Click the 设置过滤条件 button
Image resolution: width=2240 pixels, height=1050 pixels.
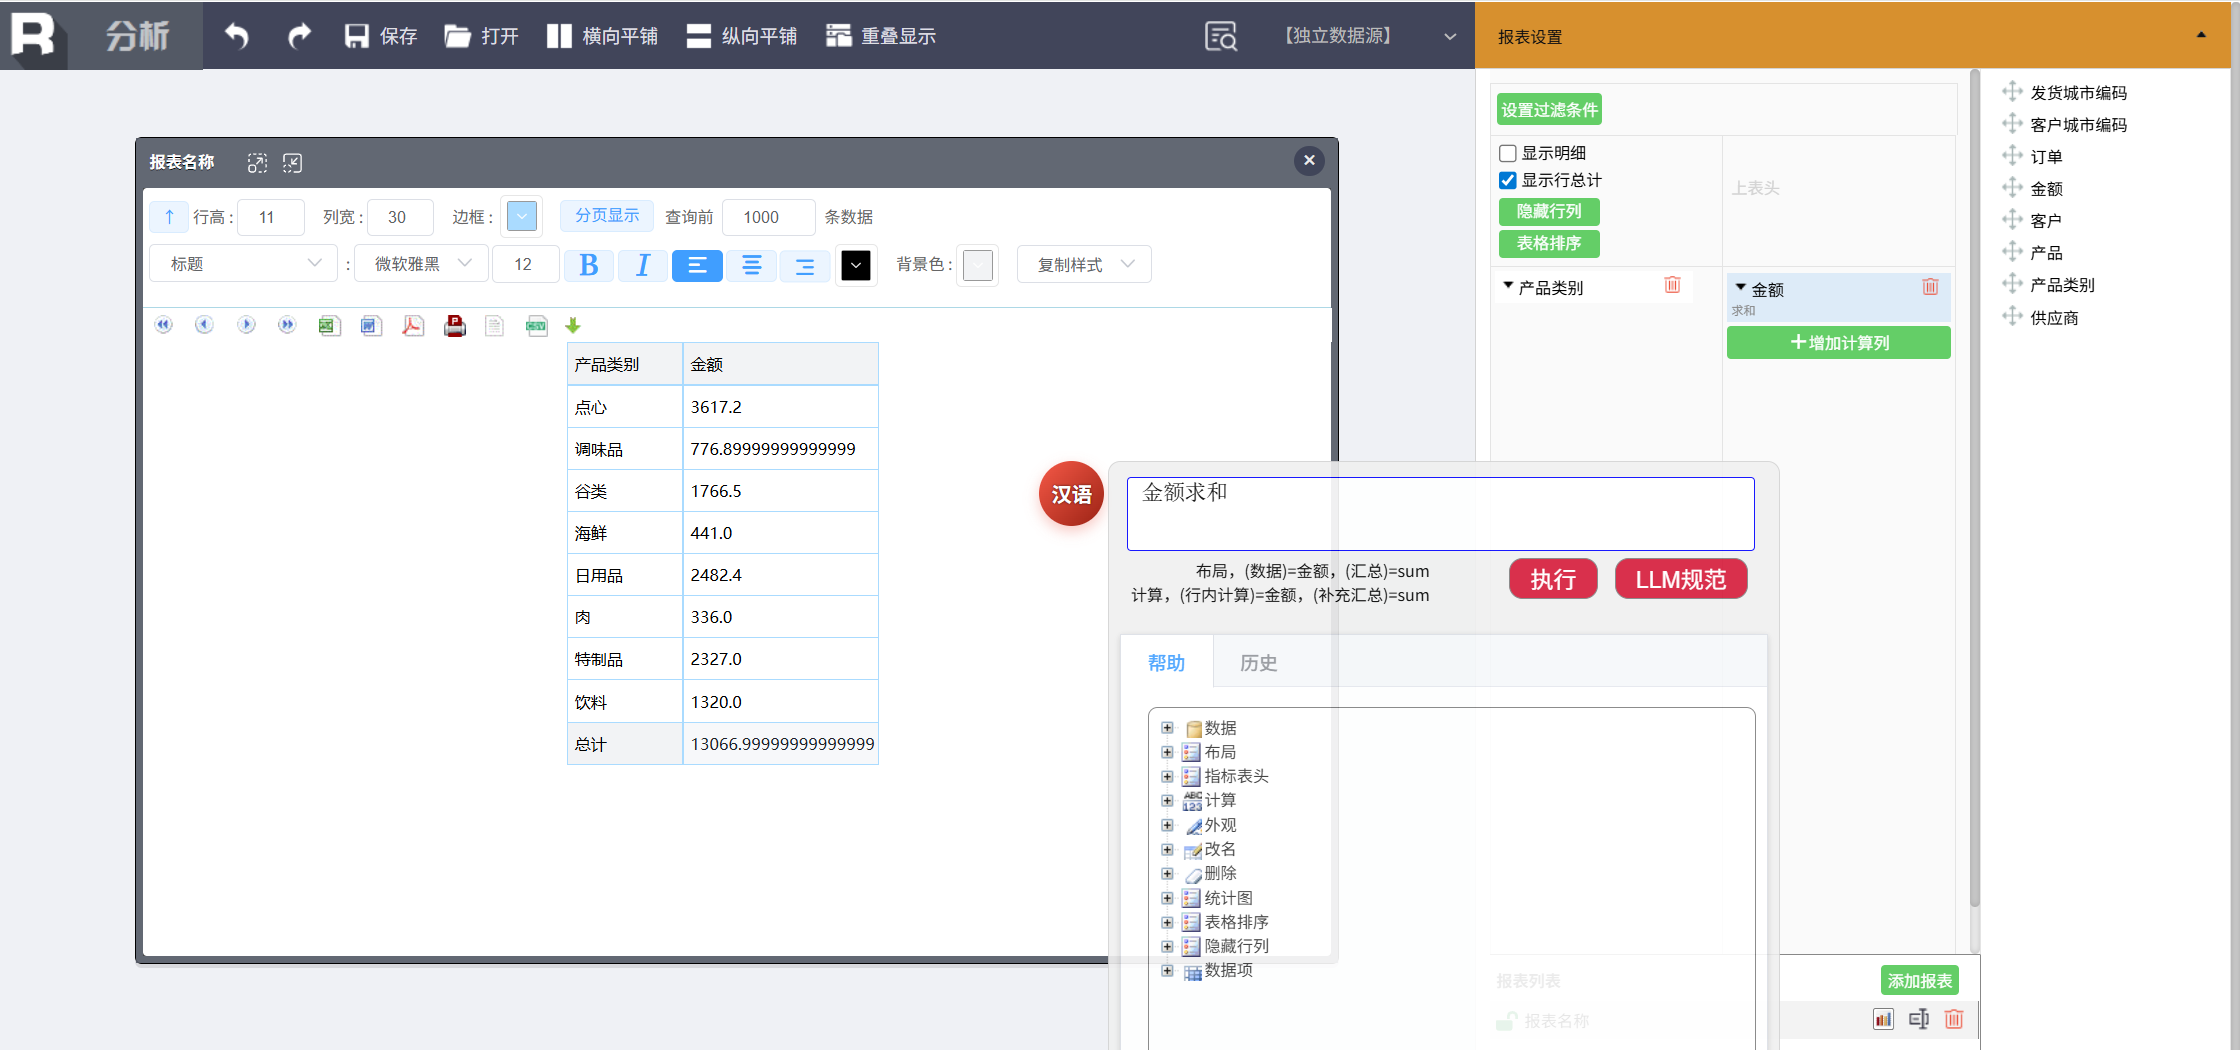[1549, 110]
